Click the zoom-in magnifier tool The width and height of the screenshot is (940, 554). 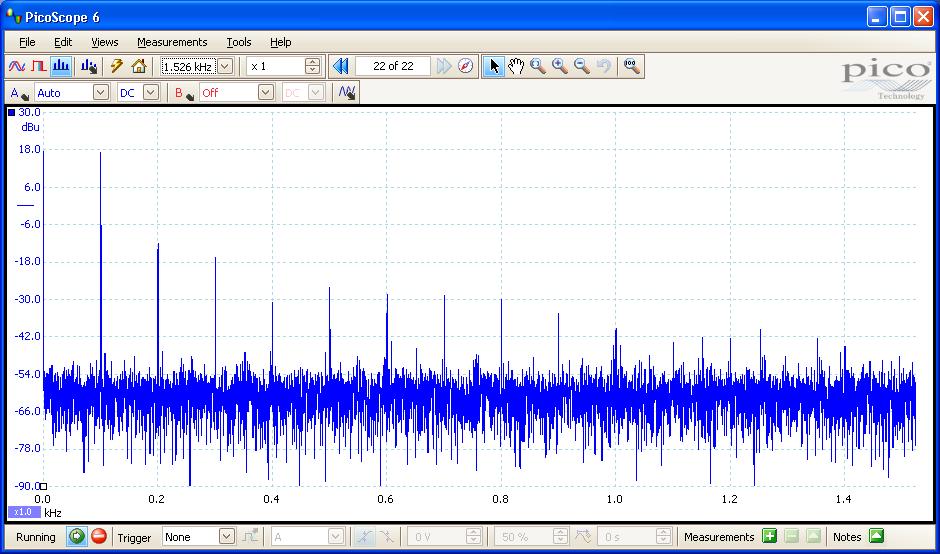pyautogui.click(x=560, y=66)
